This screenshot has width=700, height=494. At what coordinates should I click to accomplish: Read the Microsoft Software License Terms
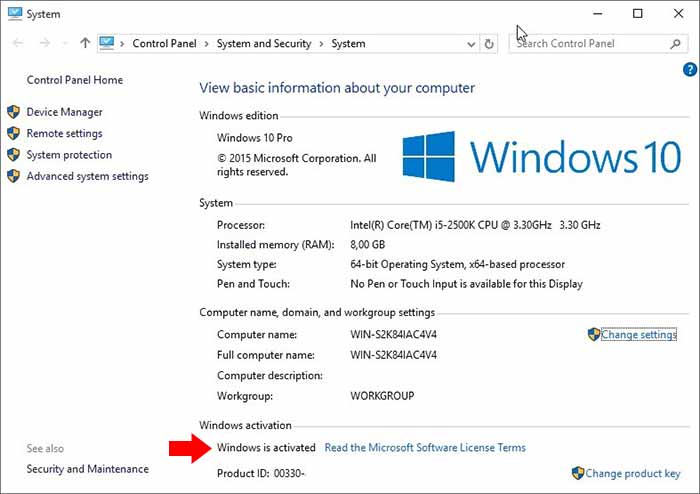pos(425,448)
